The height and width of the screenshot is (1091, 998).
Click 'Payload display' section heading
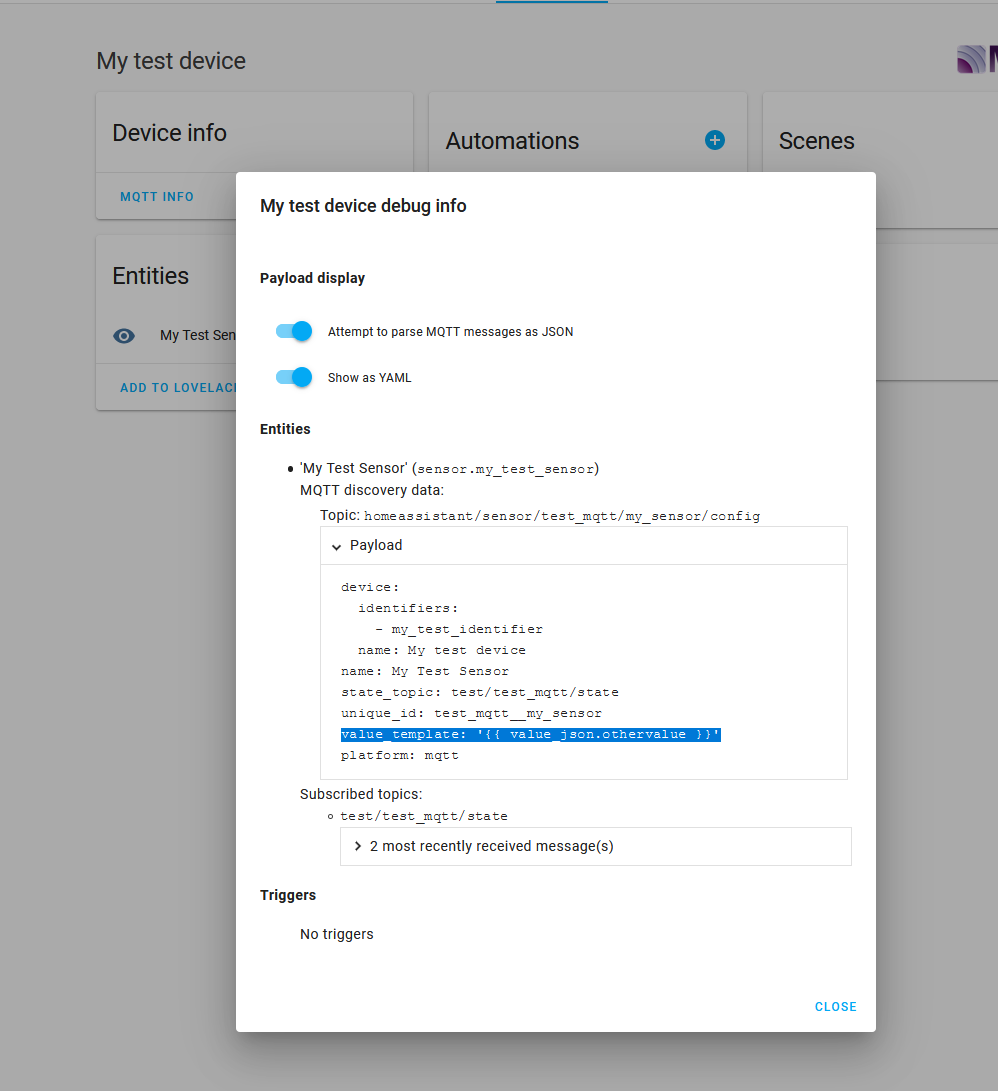click(x=312, y=278)
